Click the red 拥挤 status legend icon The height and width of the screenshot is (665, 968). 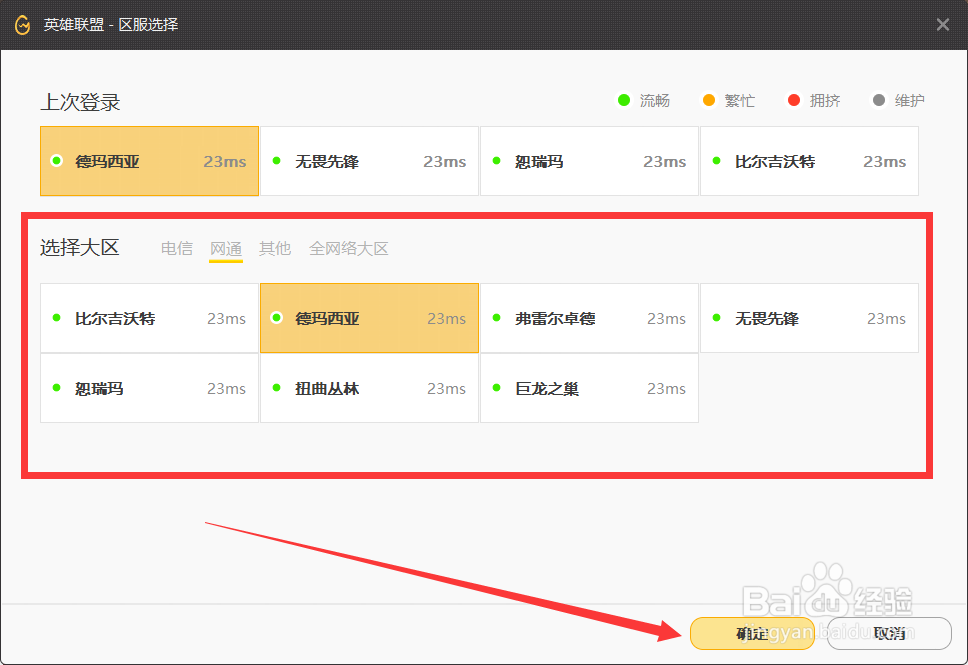point(796,100)
